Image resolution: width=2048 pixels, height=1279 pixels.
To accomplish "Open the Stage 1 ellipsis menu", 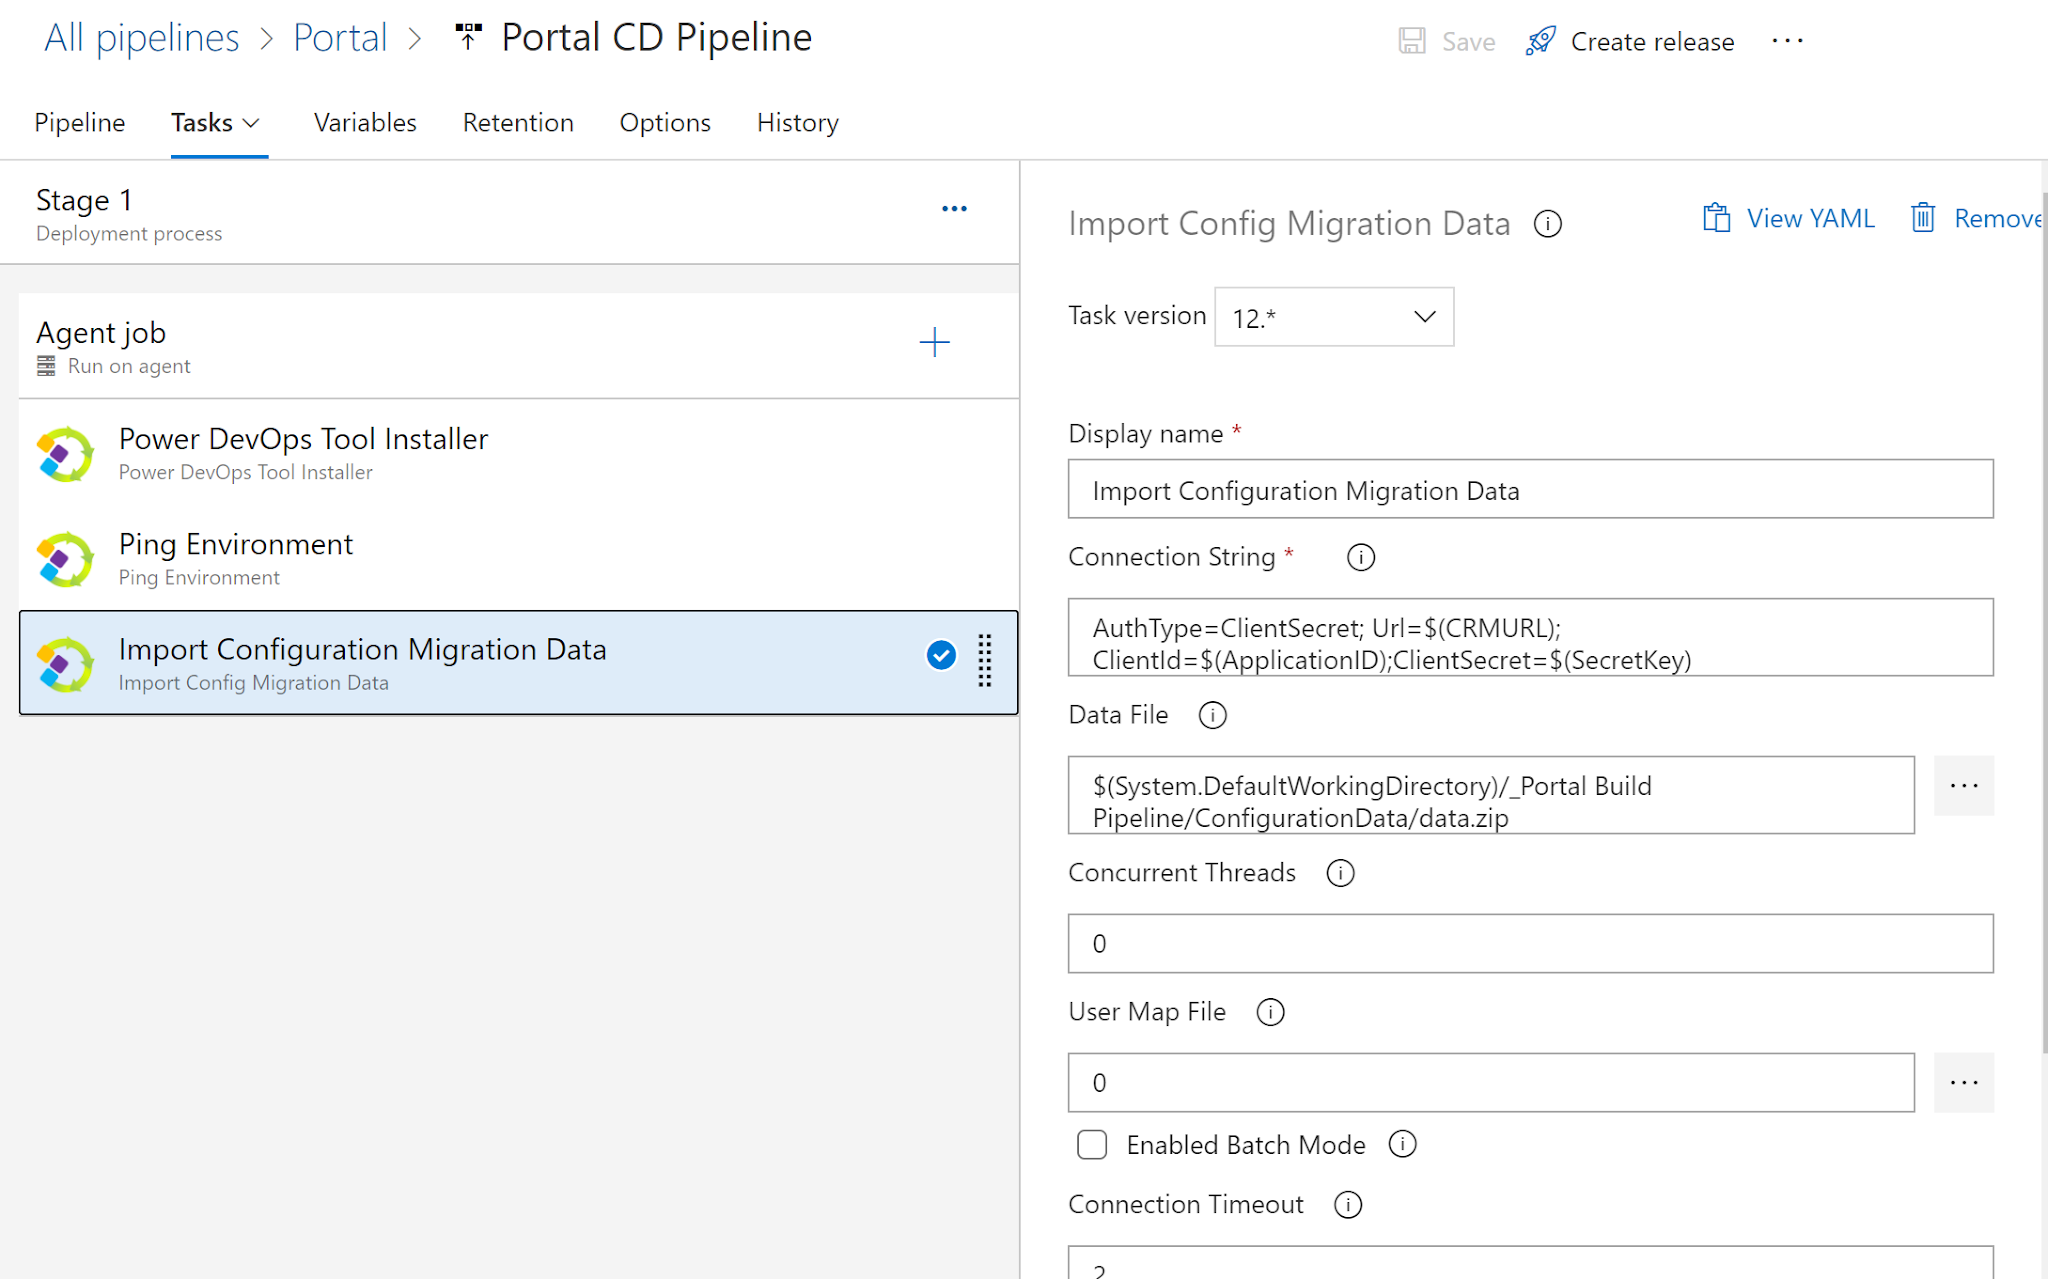I will (954, 209).
